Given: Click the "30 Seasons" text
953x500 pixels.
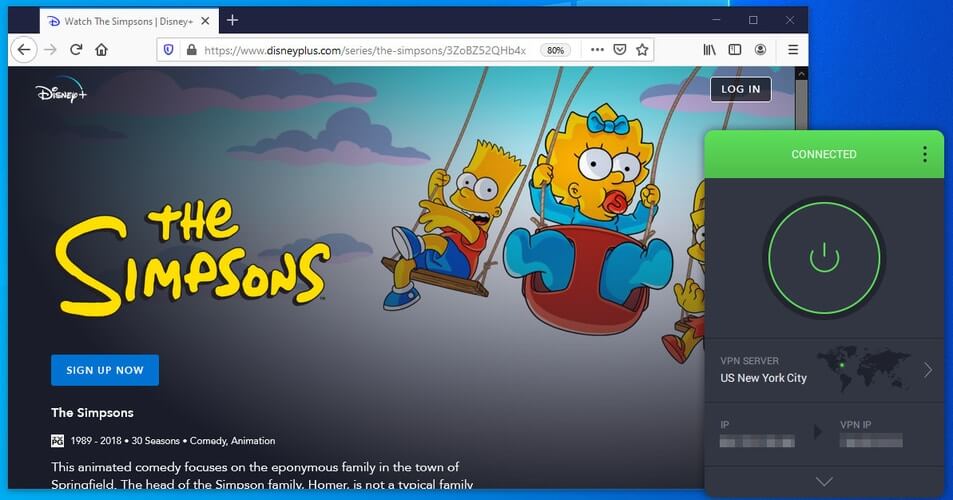Looking at the screenshot, I should click(x=156, y=441).
